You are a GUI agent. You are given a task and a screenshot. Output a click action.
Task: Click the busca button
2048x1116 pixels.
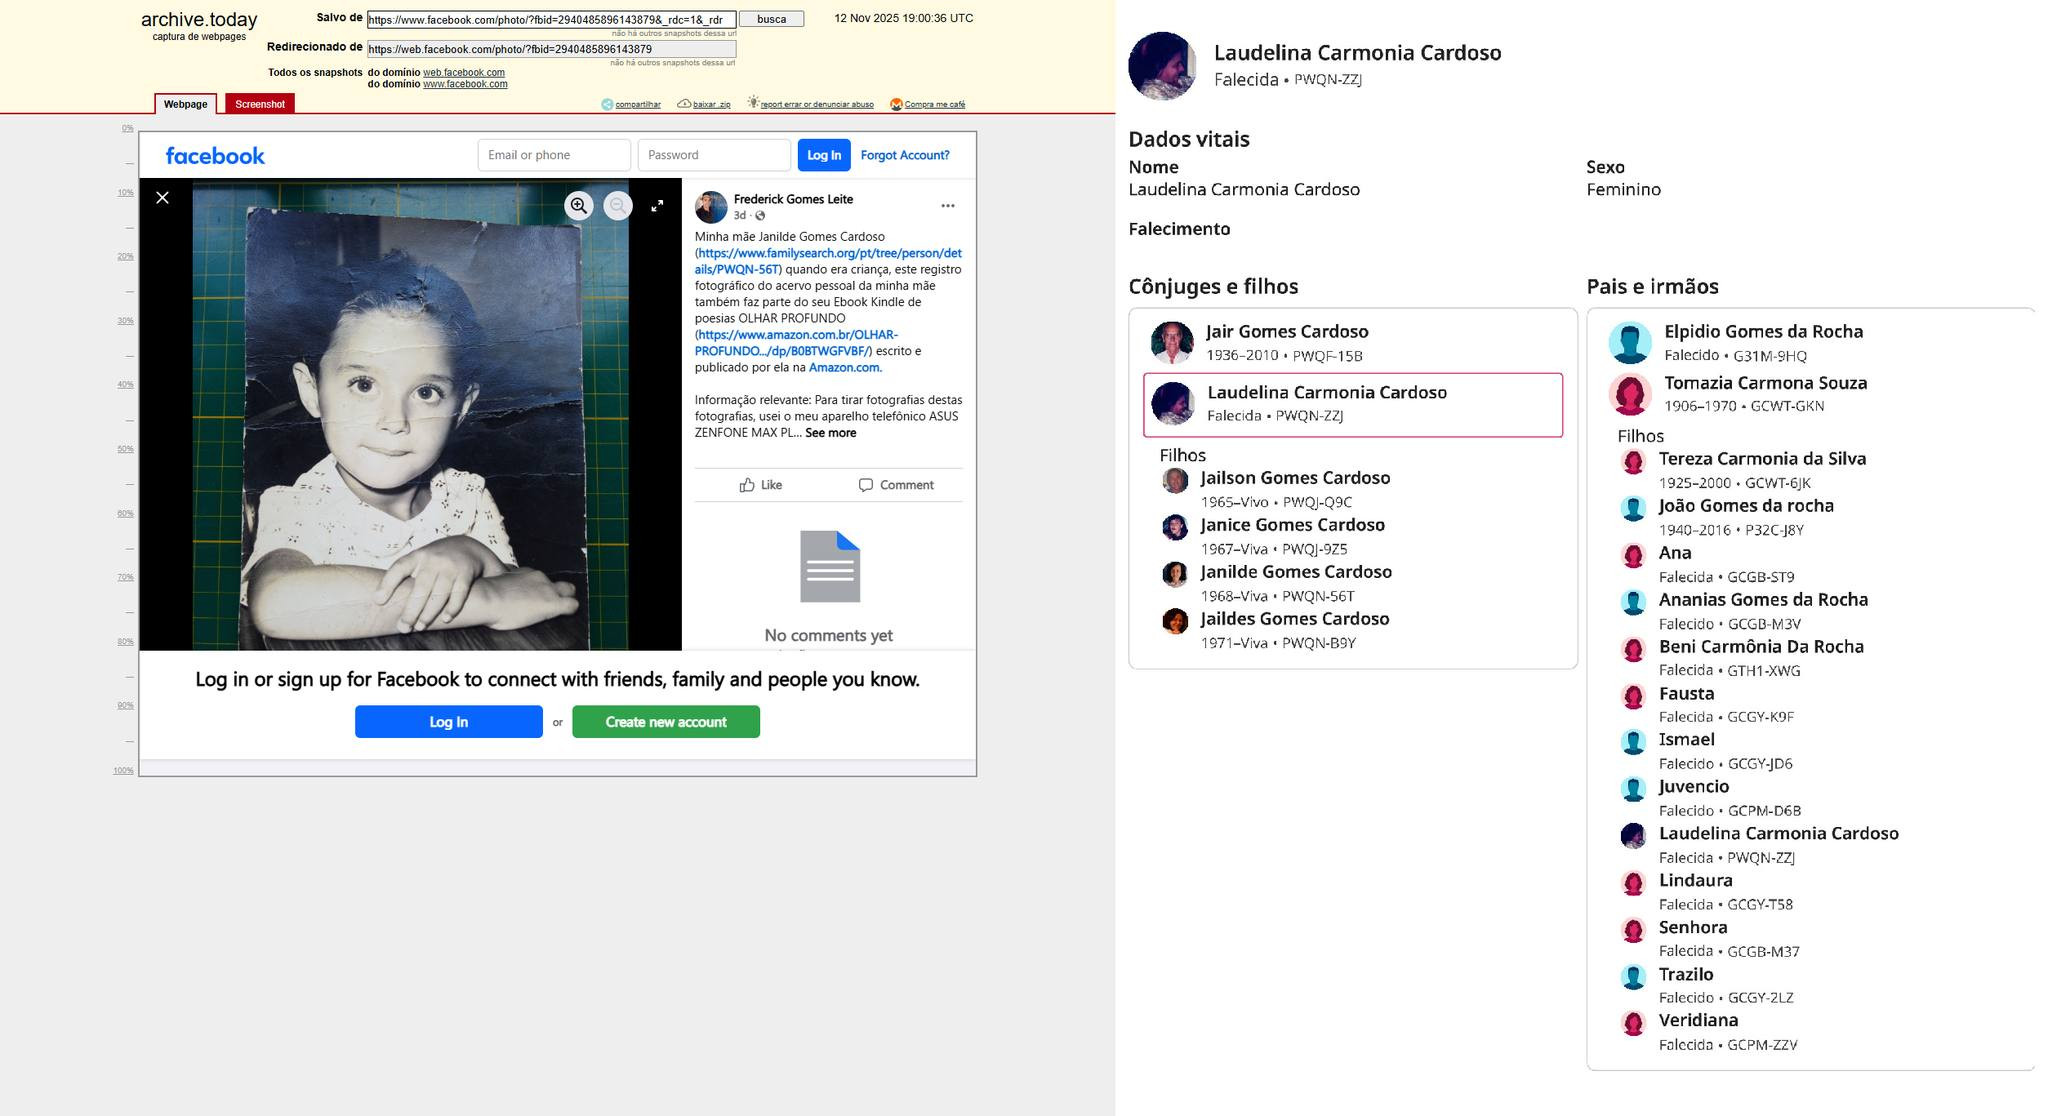click(x=771, y=19)
